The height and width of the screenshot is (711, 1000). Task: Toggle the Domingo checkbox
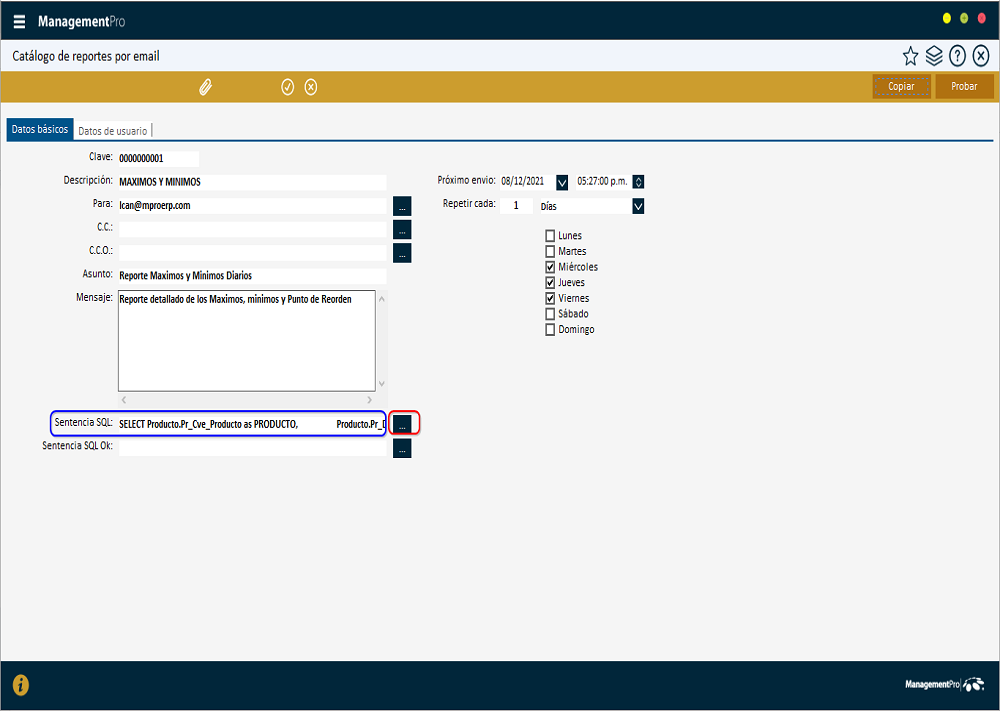tap(550, 330)
